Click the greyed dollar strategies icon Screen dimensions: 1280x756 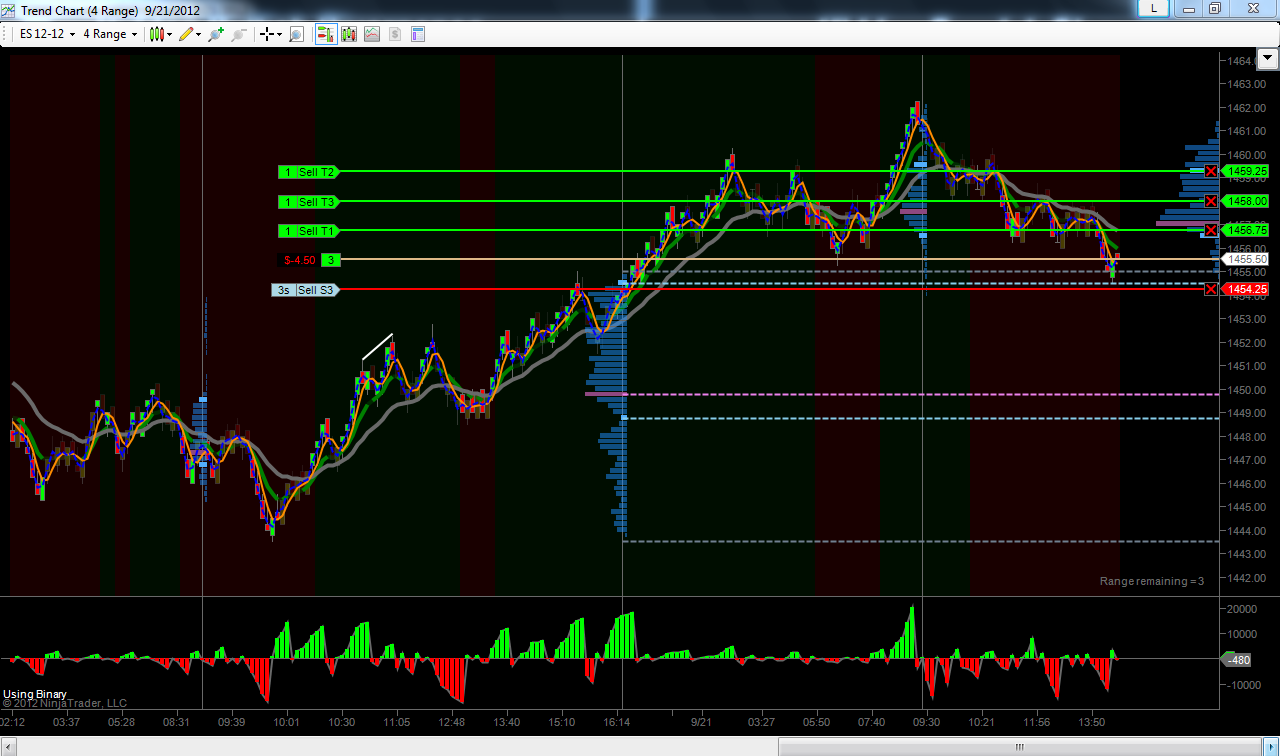[x=395, y=34]
